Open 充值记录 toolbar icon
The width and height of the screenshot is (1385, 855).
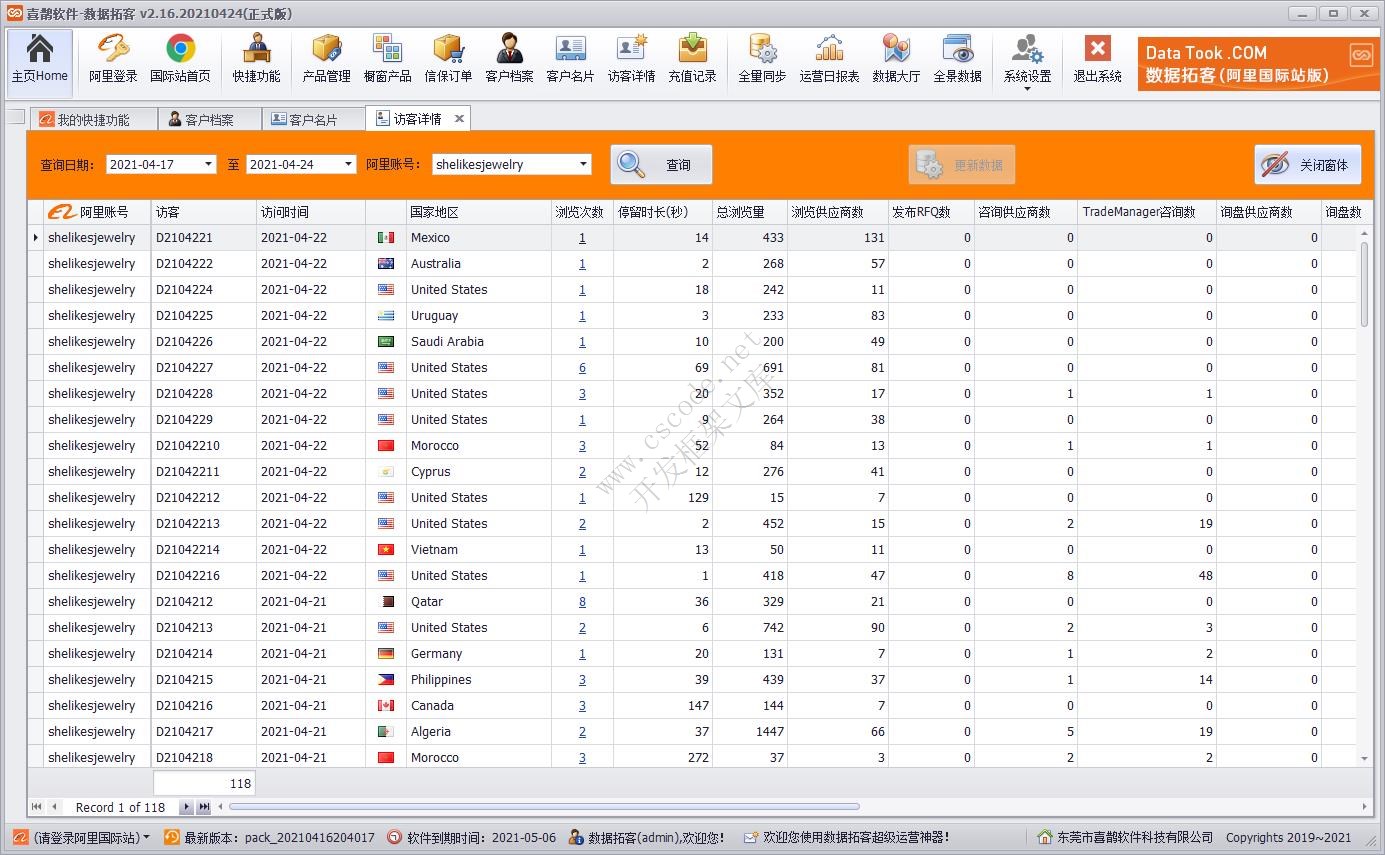[693, 59]
